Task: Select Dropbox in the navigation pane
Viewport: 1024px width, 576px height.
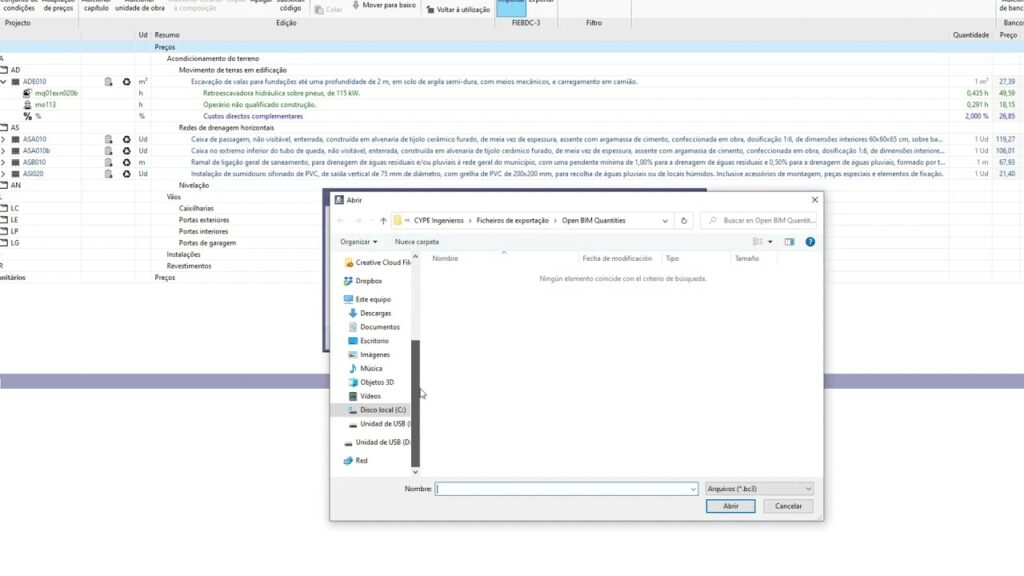Action: (368, 281)
